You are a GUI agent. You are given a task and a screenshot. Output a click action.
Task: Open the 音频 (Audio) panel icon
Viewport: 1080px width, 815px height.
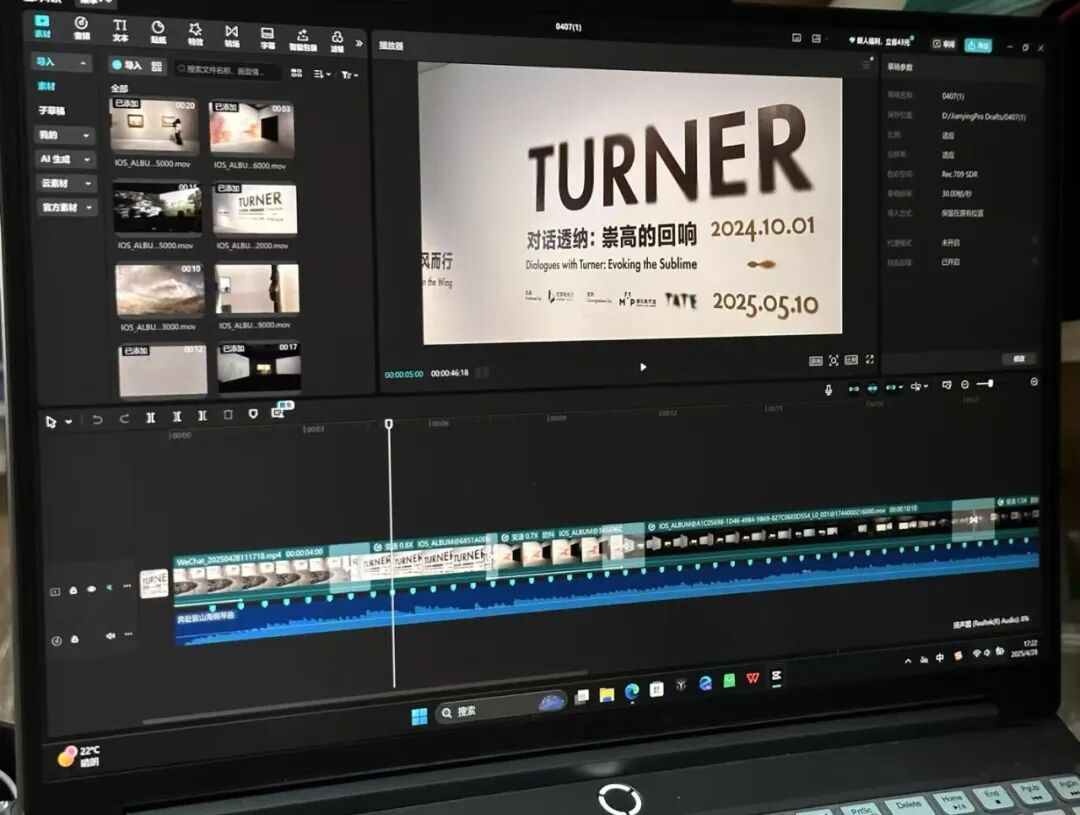pyautogui.click(x=81, y=28)
